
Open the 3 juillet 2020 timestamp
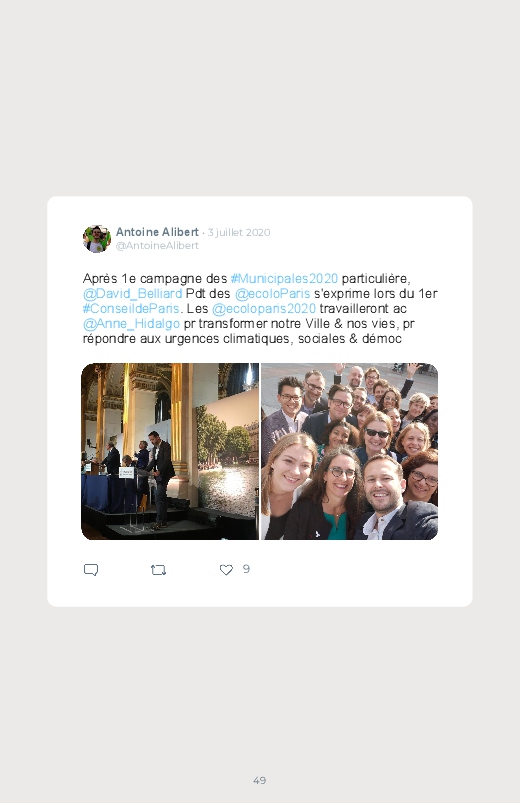[239, 233]
